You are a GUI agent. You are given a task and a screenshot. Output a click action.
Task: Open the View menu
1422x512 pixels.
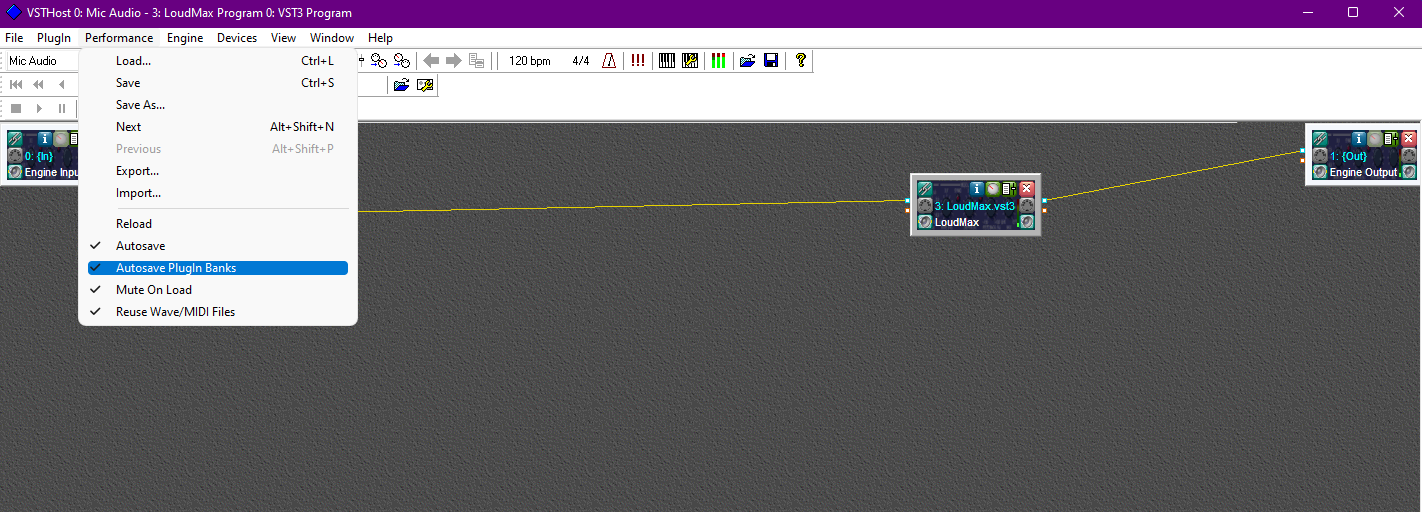click(284, 38)
